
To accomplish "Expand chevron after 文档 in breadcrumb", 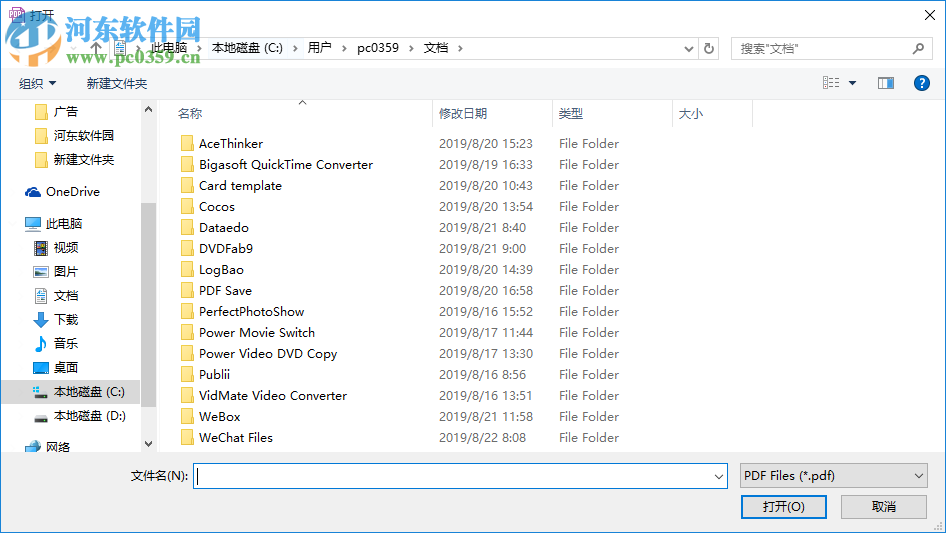I will 460,48.
